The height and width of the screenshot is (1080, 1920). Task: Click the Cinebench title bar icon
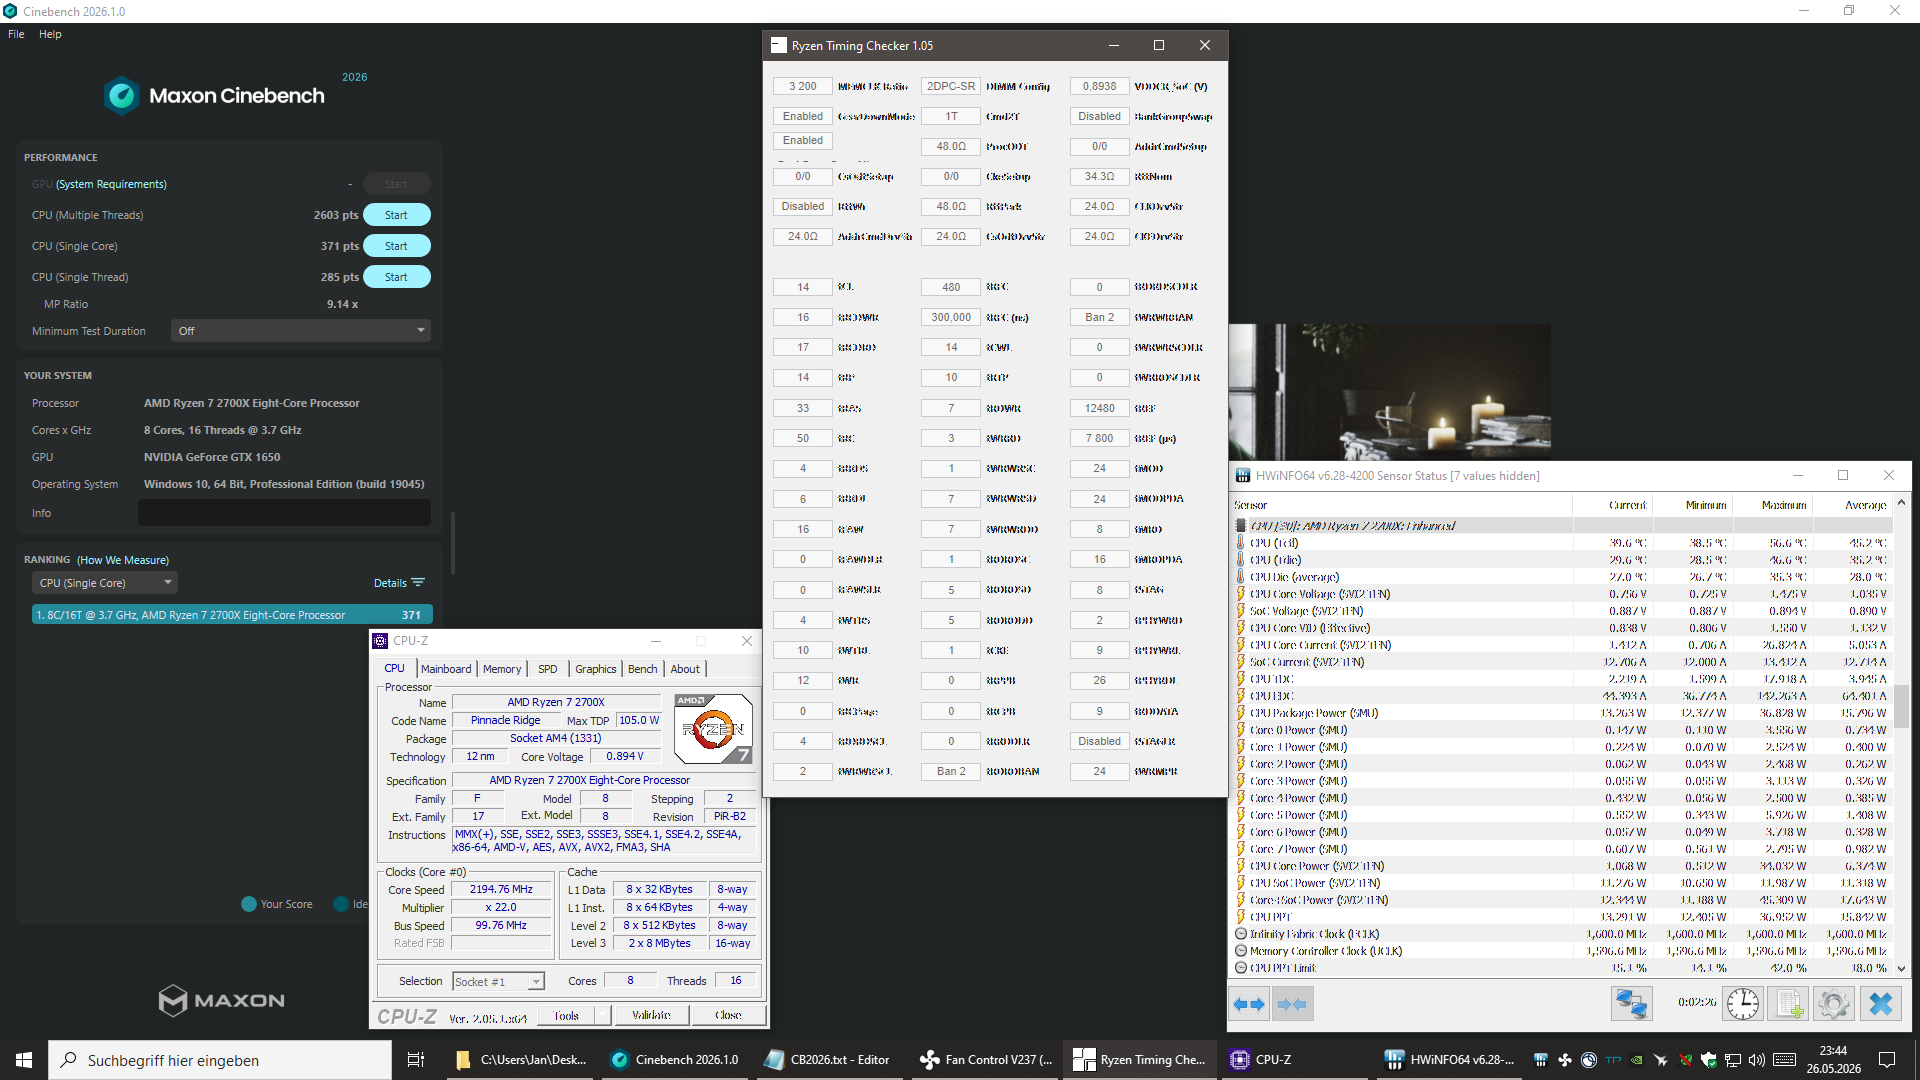[10, 11]
